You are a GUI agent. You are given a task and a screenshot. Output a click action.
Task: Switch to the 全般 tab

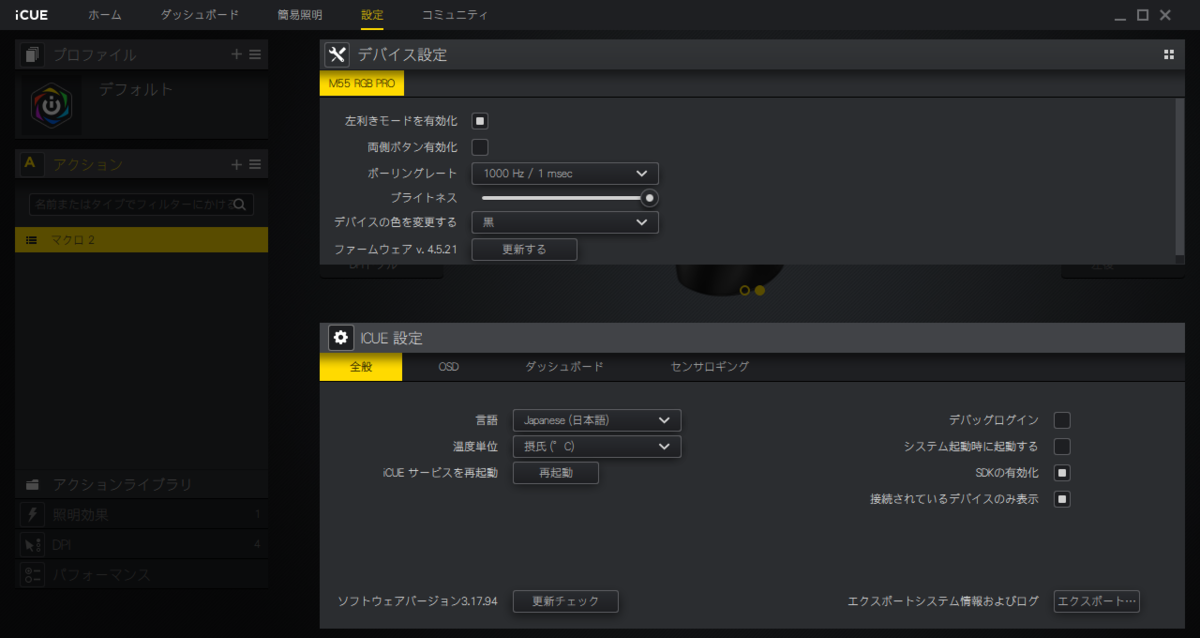click(361, 367)
